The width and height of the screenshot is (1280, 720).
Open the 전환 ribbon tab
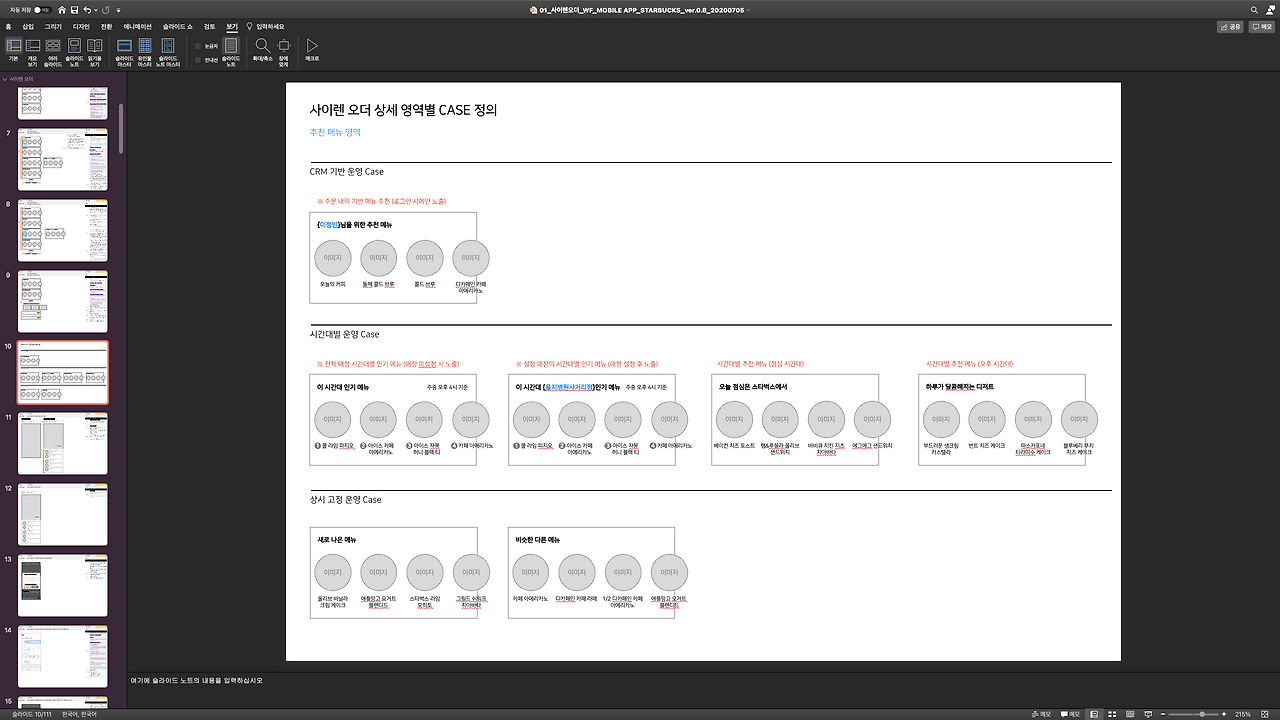(106, 26)
